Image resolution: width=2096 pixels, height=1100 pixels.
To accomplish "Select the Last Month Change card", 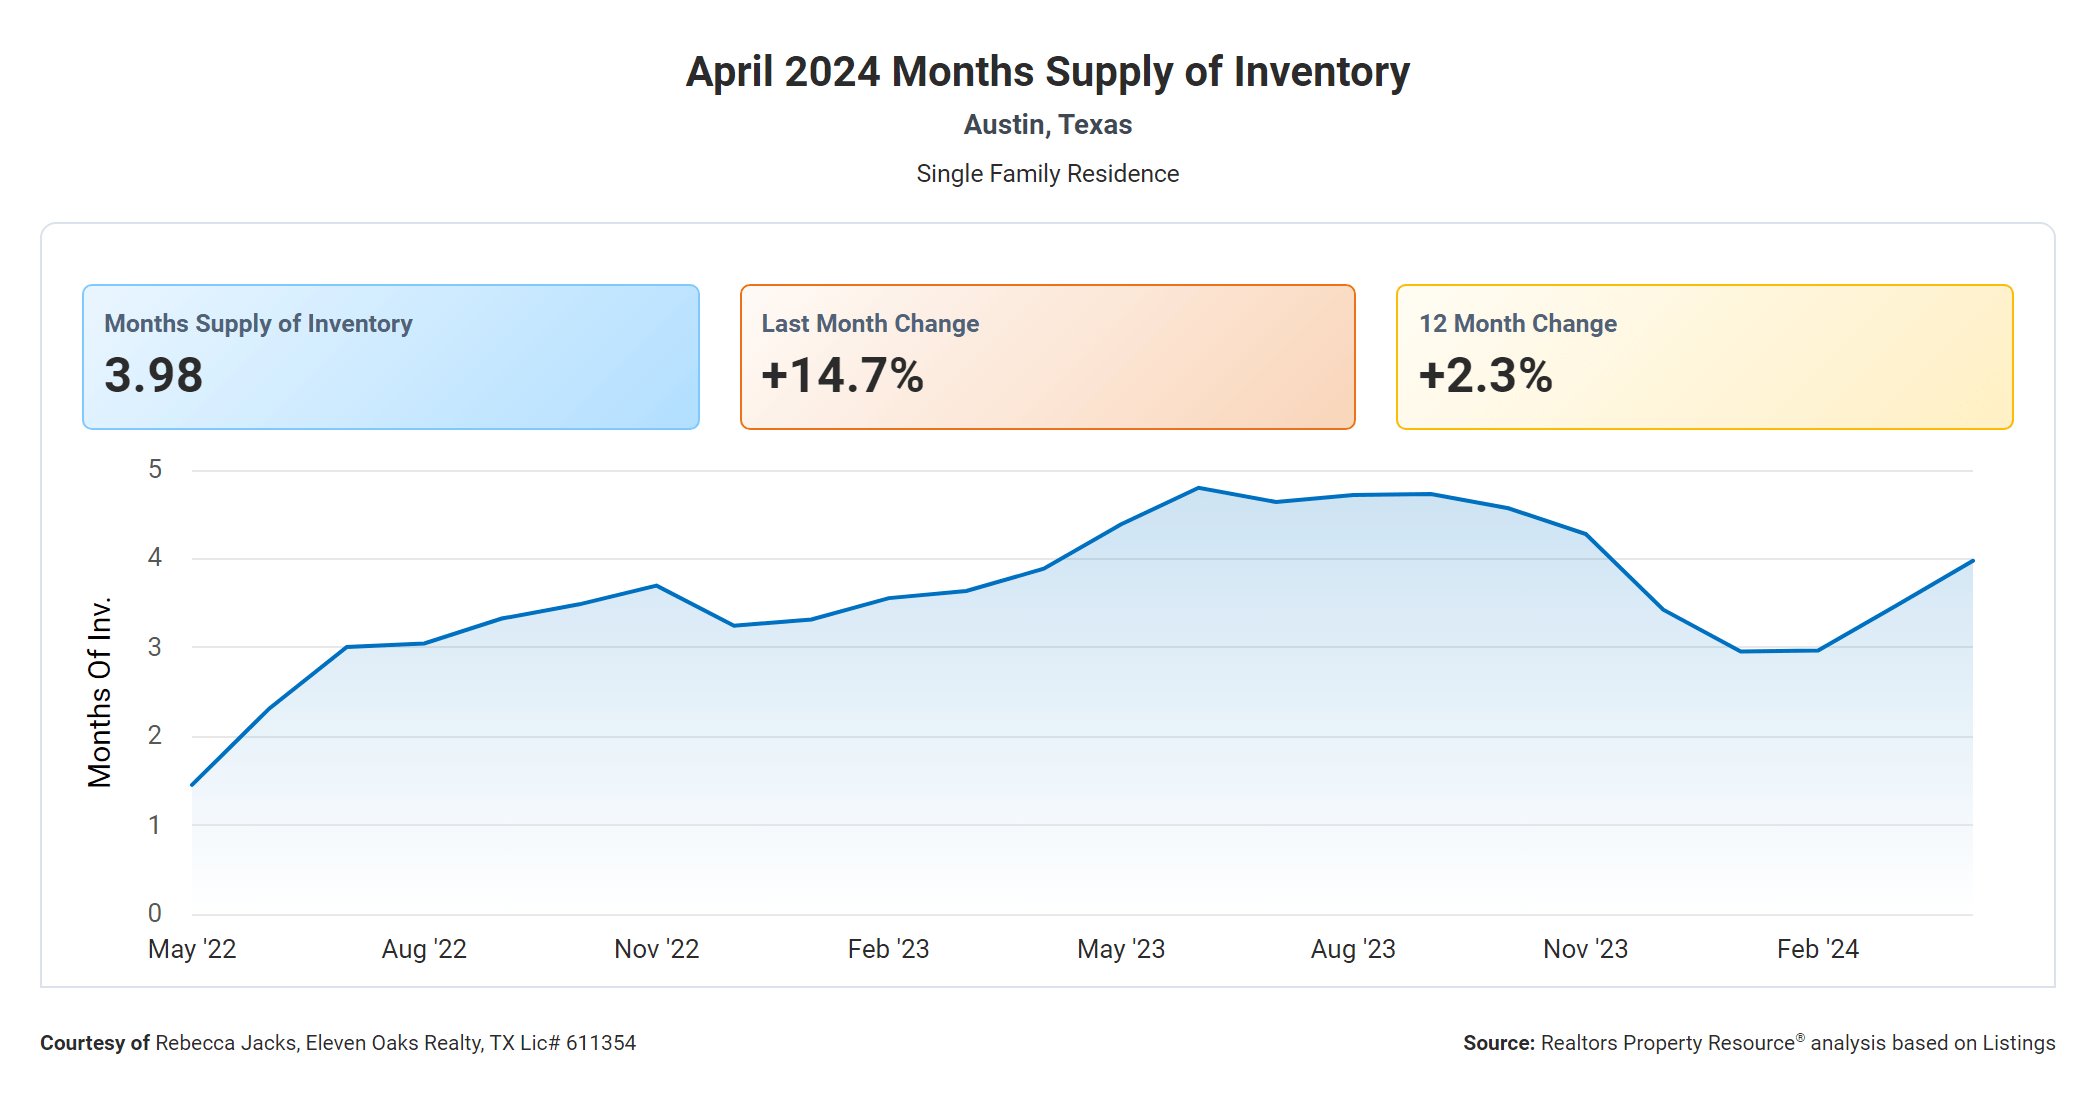I will [1047, 357].
